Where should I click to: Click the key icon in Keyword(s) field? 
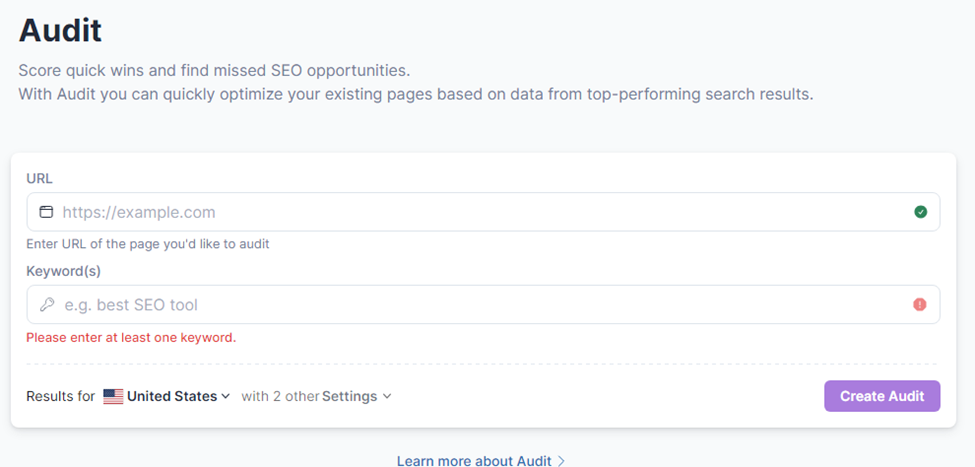pyautogui.click(x=46, y=305)
